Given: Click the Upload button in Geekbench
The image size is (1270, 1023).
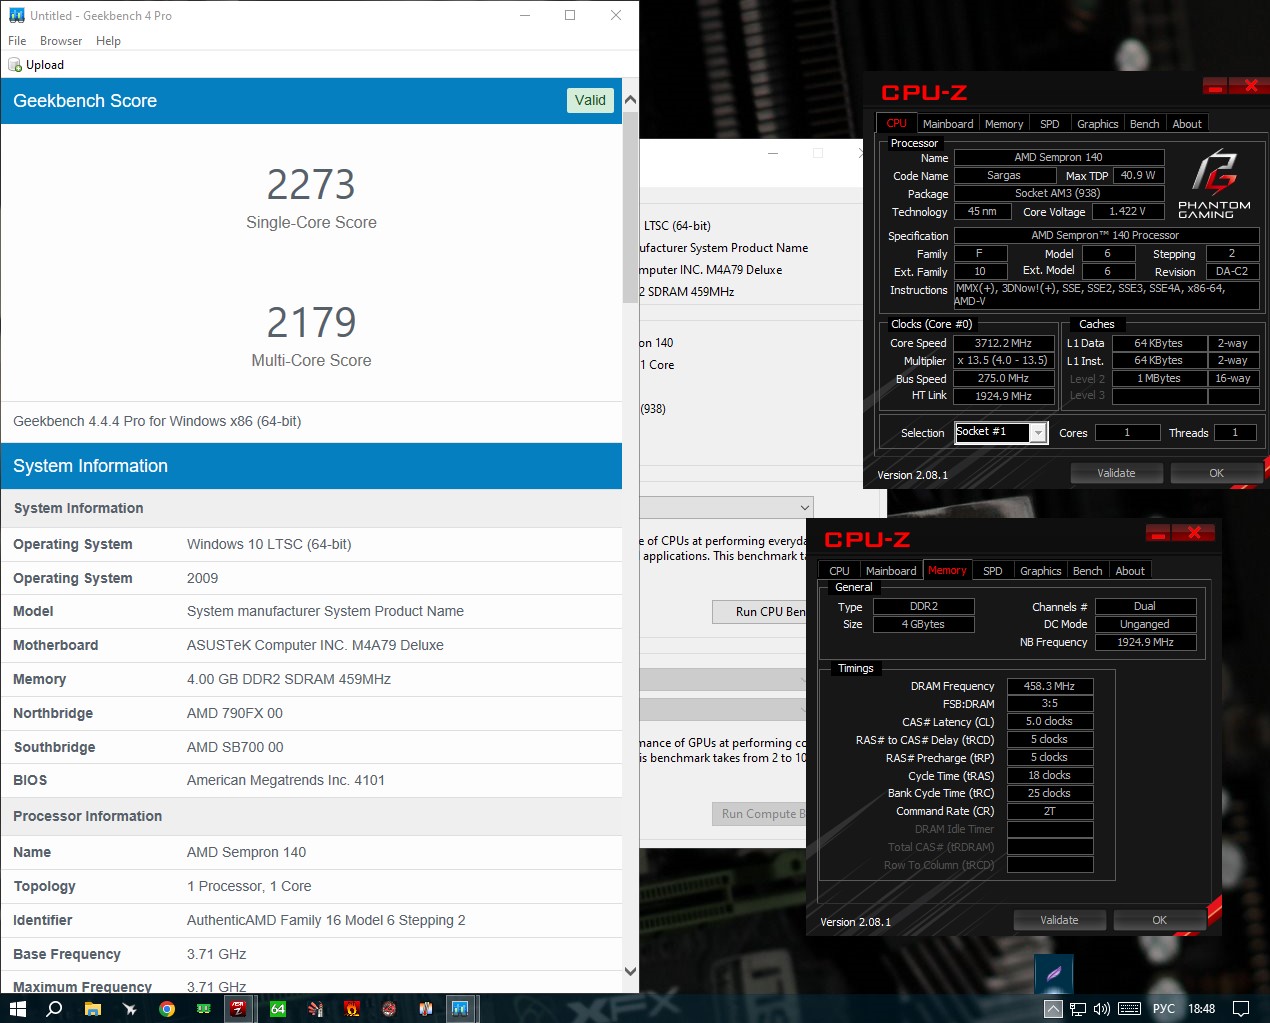Looking at the screenshot, I should click(36, 65).
